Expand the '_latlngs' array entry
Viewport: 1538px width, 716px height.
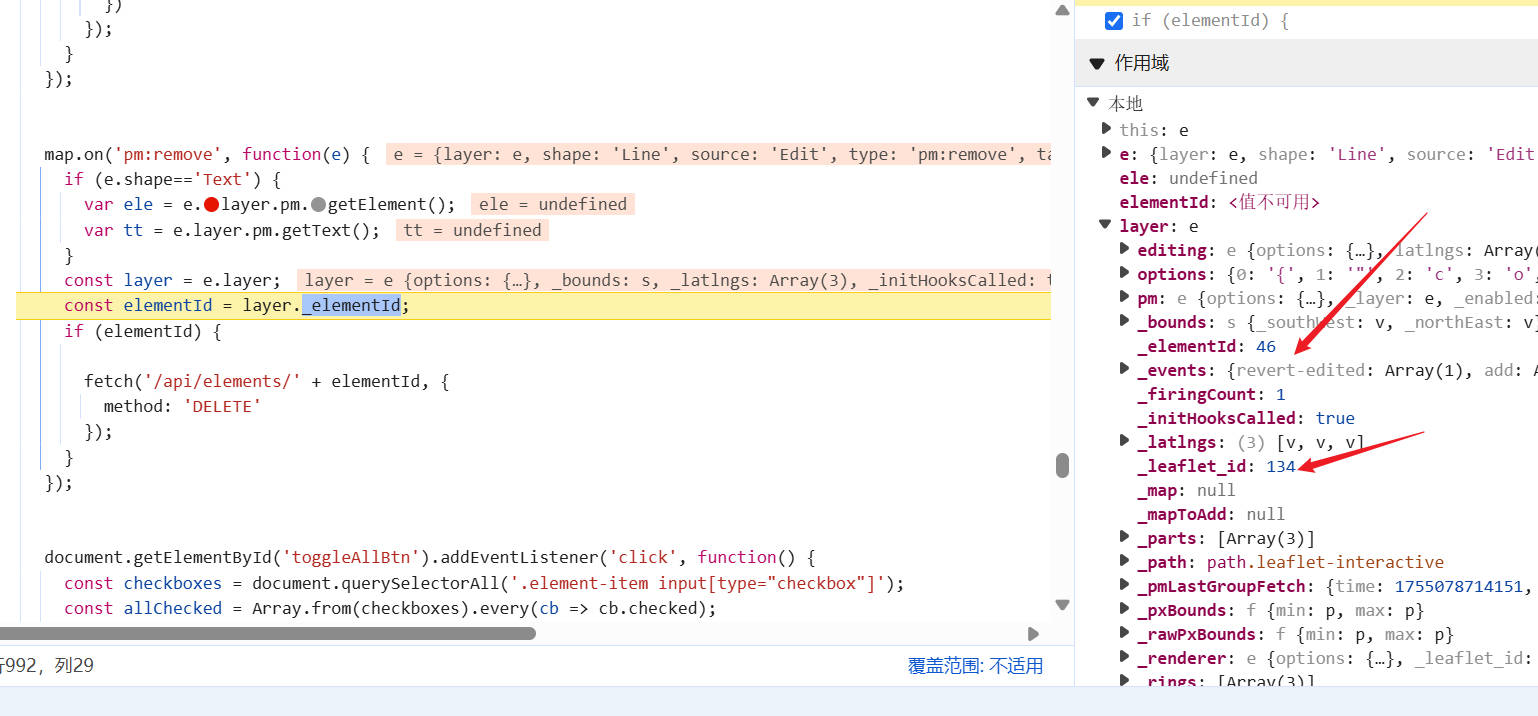(1123, 442)
